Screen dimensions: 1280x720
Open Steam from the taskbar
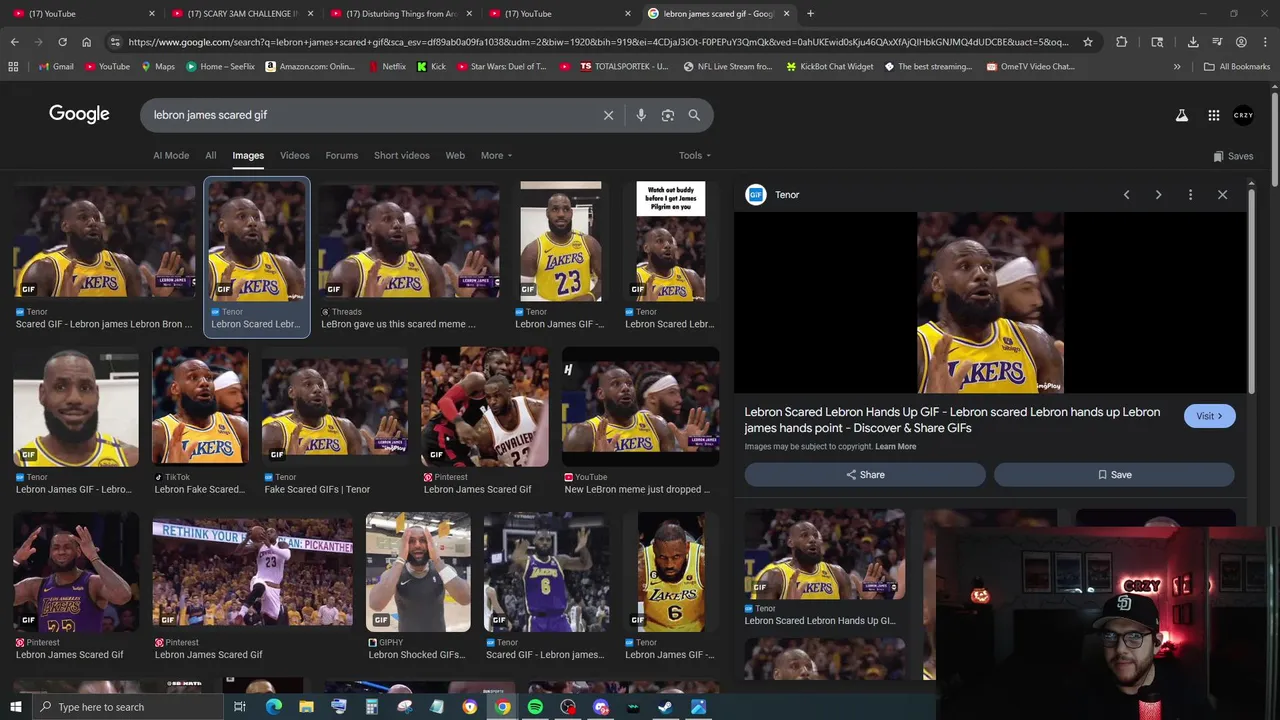tap(665, 707)
